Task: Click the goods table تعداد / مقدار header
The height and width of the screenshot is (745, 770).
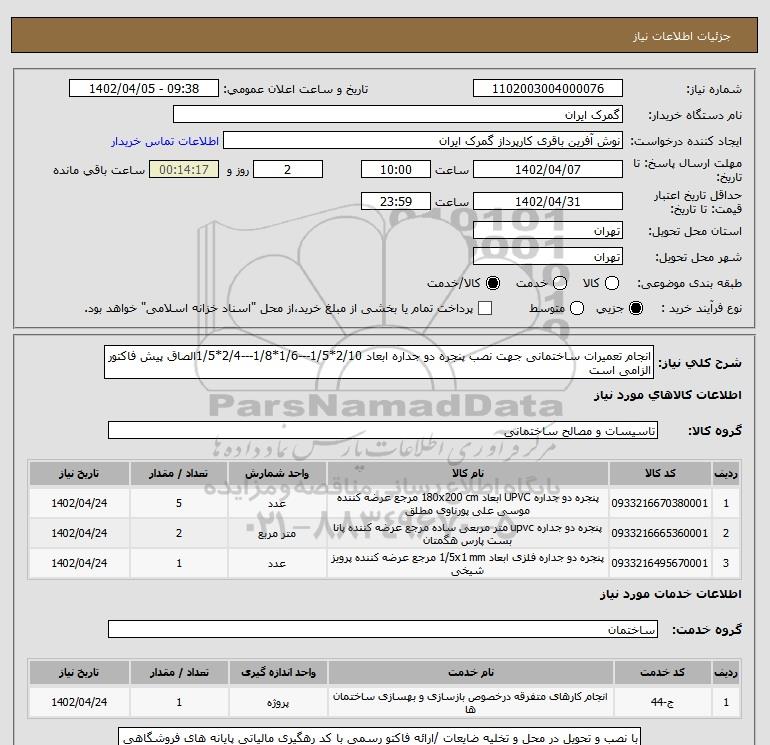Action: (x=179, y=473)
